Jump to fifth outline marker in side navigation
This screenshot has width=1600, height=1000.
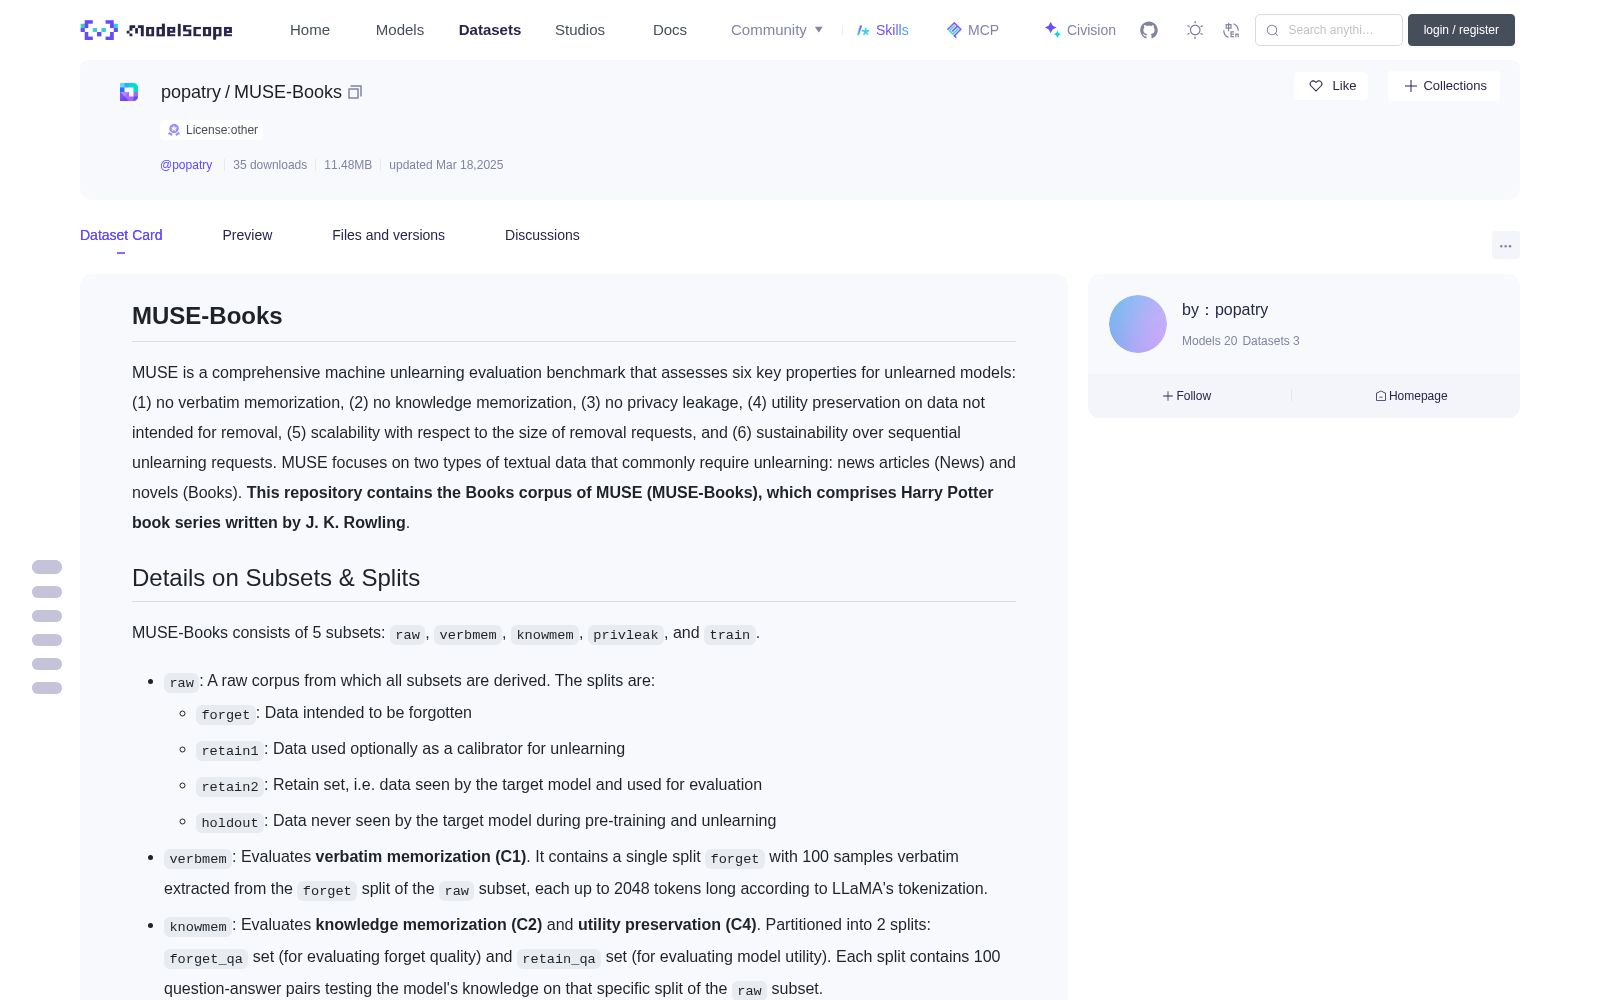tap(47, 664)
